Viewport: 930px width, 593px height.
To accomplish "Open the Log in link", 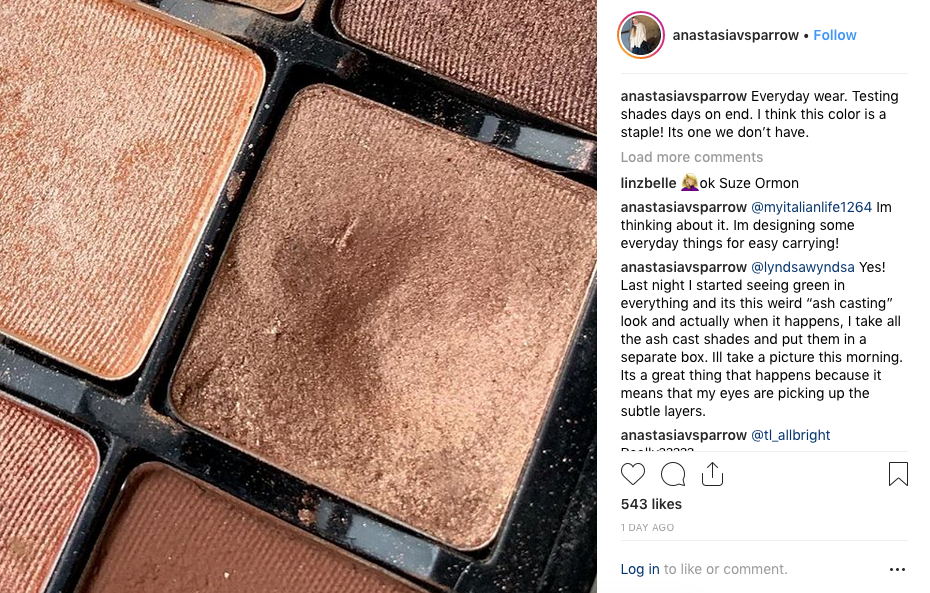I will pos(639,569).
